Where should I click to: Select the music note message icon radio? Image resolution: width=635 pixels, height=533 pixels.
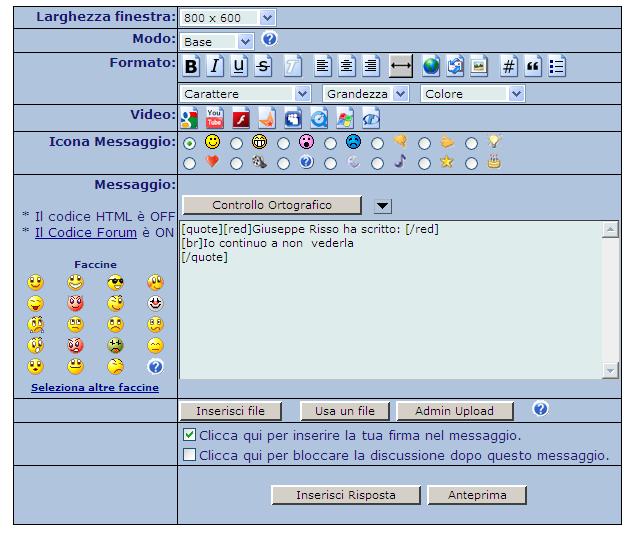[x=377, y=164]
